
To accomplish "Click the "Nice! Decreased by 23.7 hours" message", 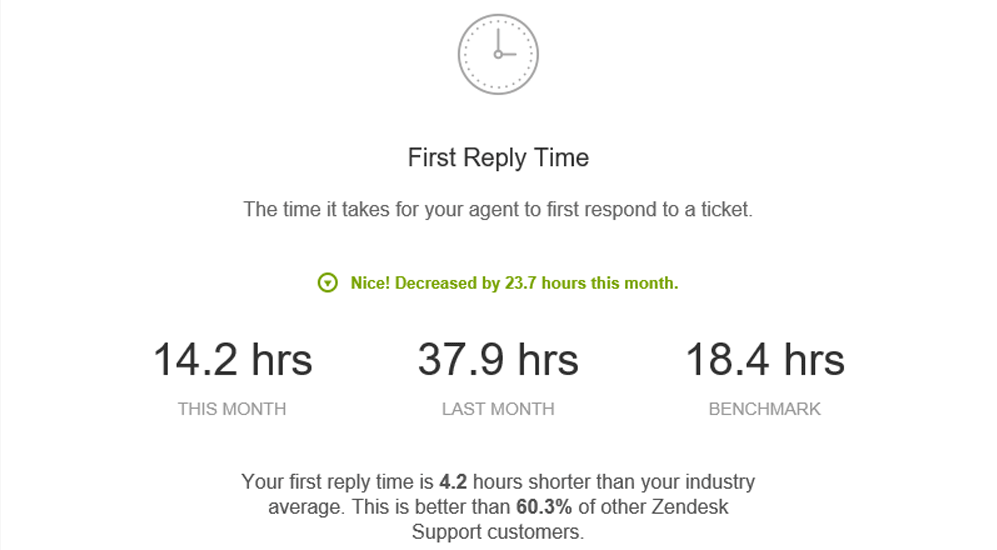I will [514, 283].
